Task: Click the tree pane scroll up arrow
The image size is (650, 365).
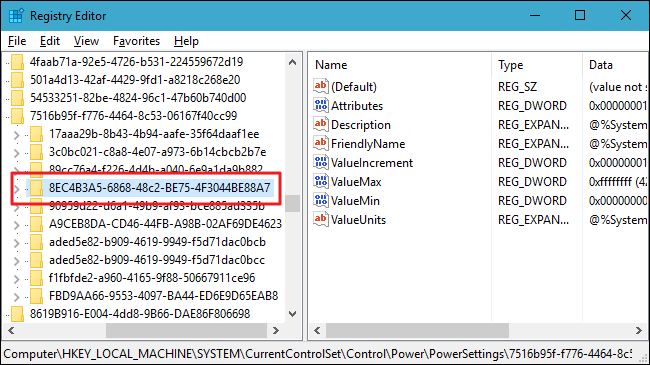Action: [293, 62]
